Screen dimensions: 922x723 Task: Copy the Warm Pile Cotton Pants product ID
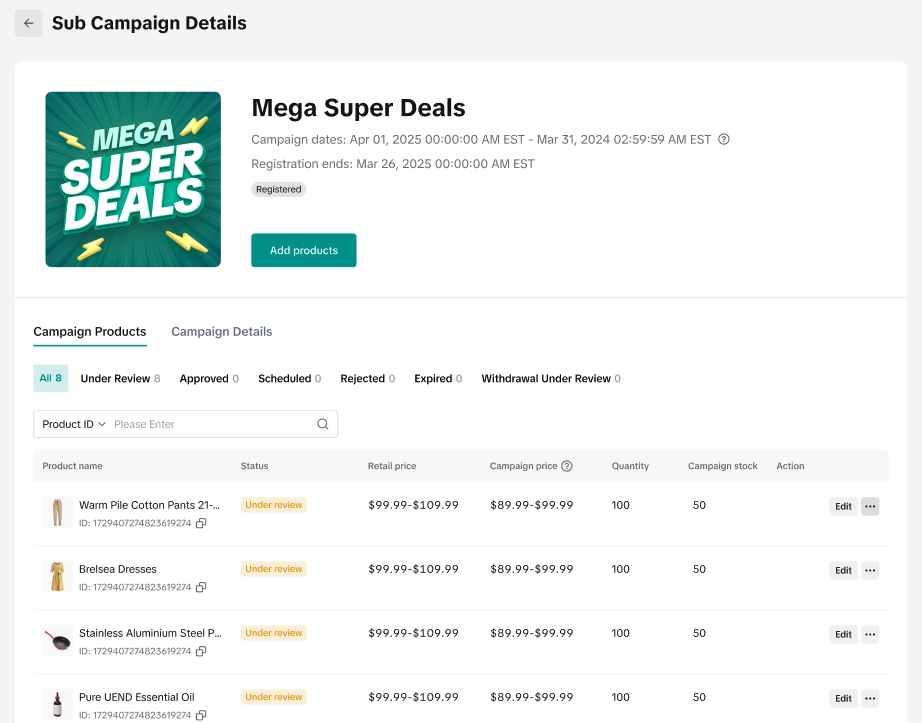tap(201, 523)
